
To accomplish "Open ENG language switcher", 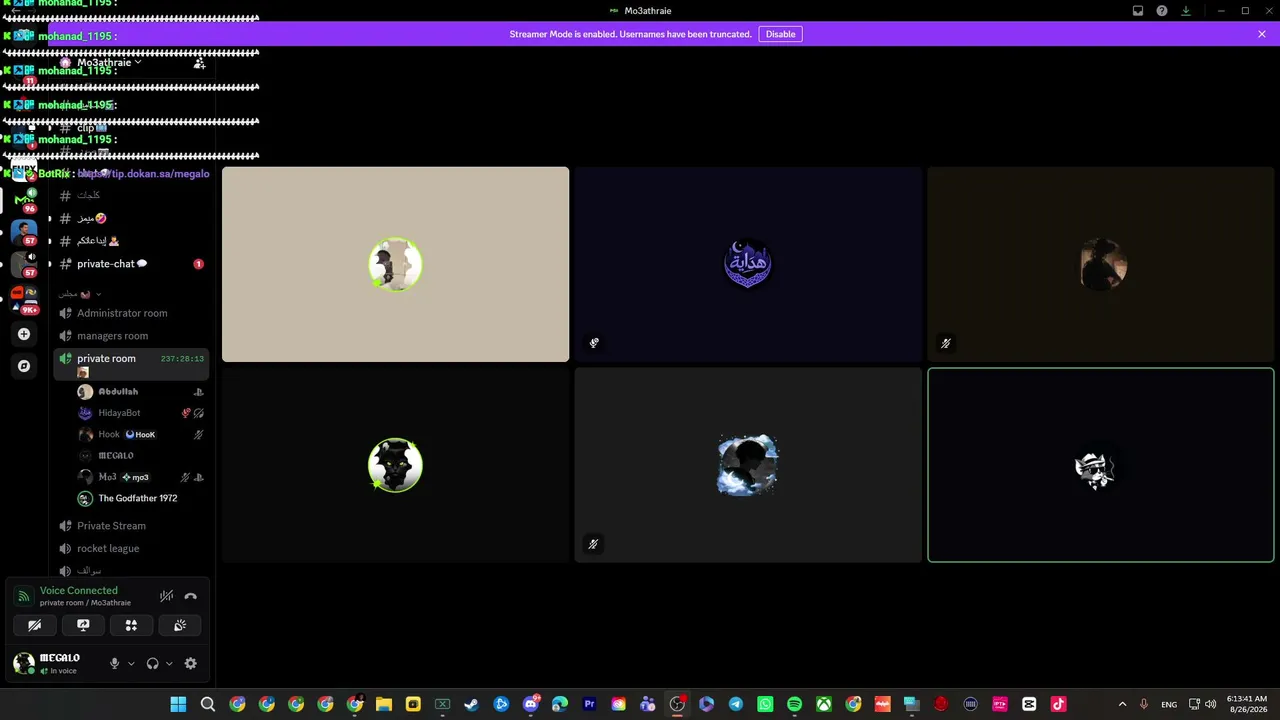I will tap(1168, 704).
